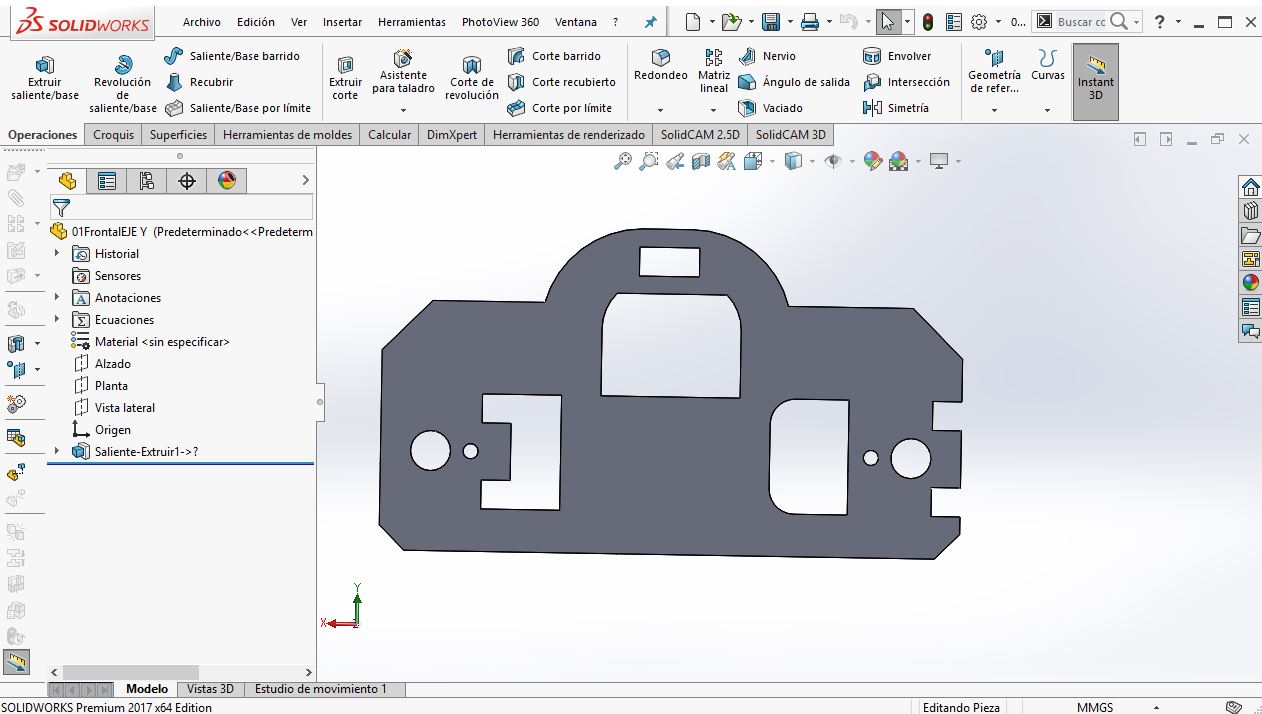Open the Herramientas menu

[412, 22]
